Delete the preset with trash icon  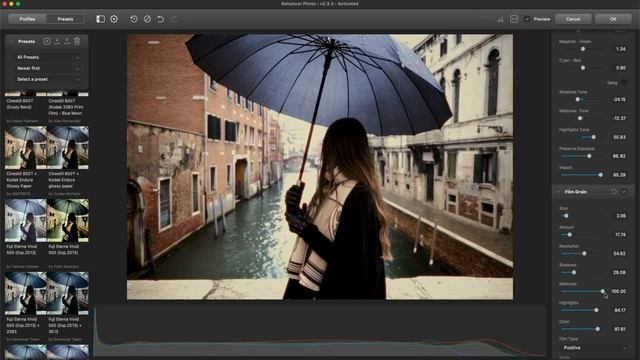pos(77,41)
